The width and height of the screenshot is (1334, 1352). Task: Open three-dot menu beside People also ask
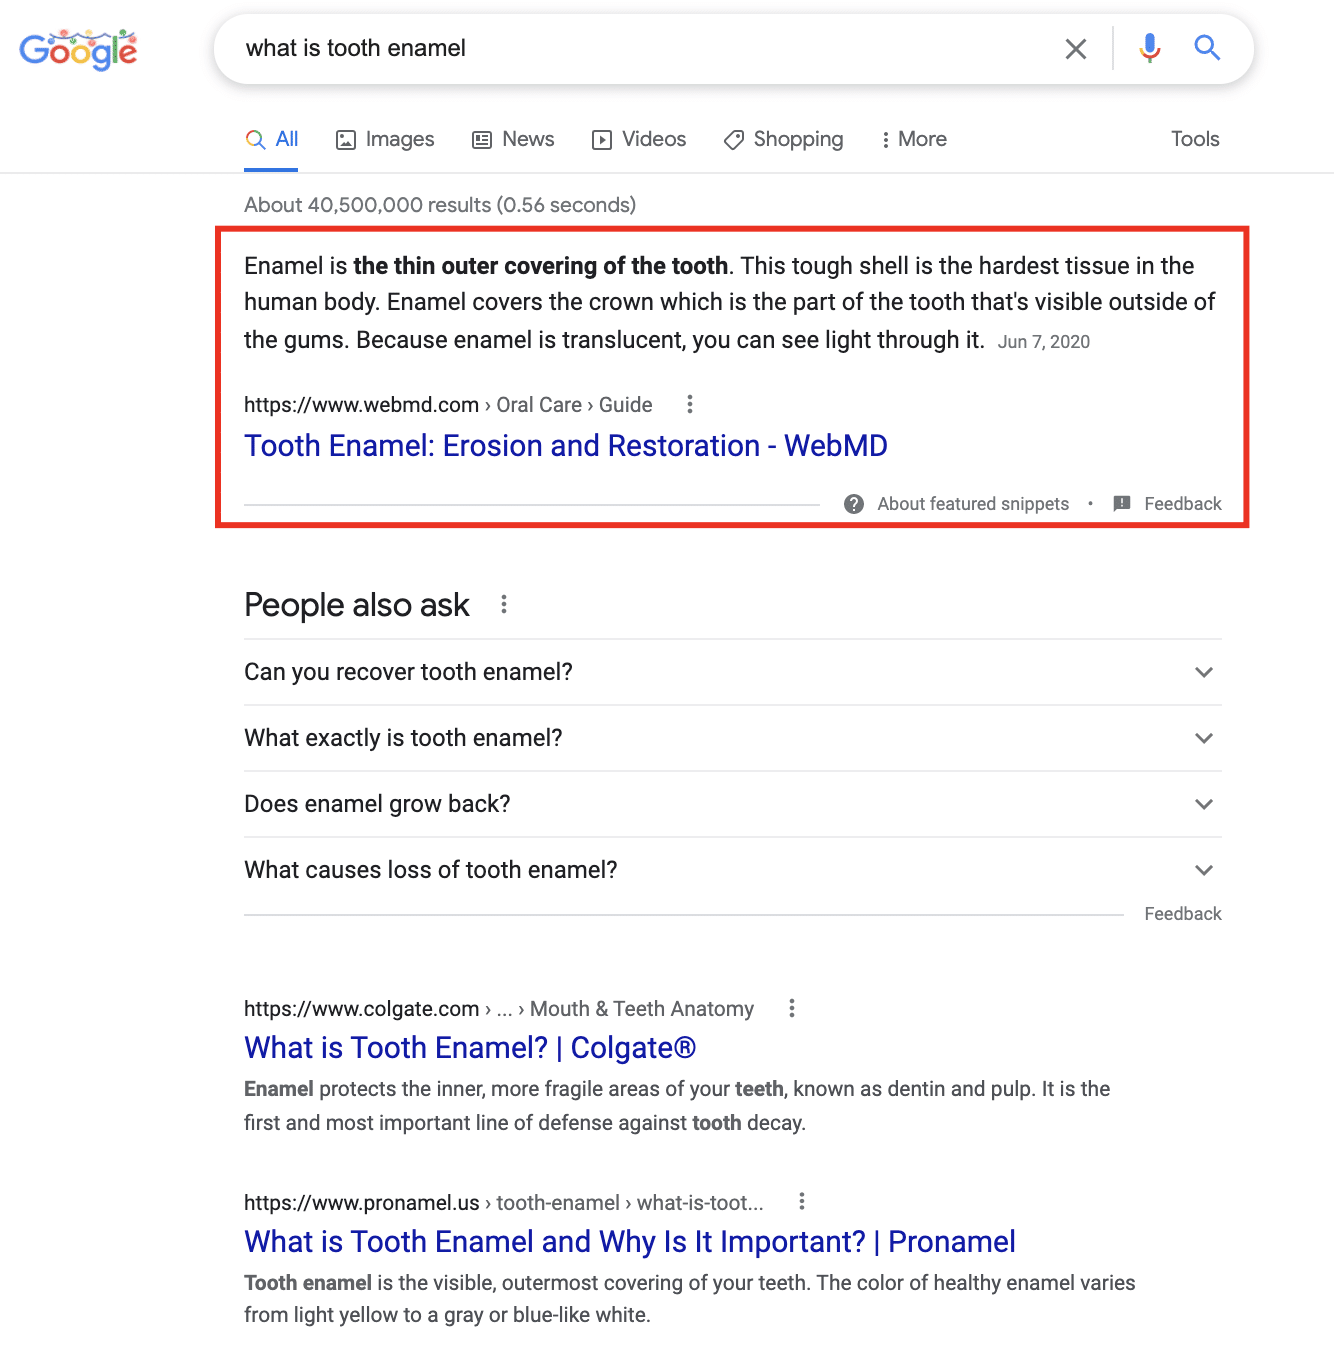[x=504, y=604]
